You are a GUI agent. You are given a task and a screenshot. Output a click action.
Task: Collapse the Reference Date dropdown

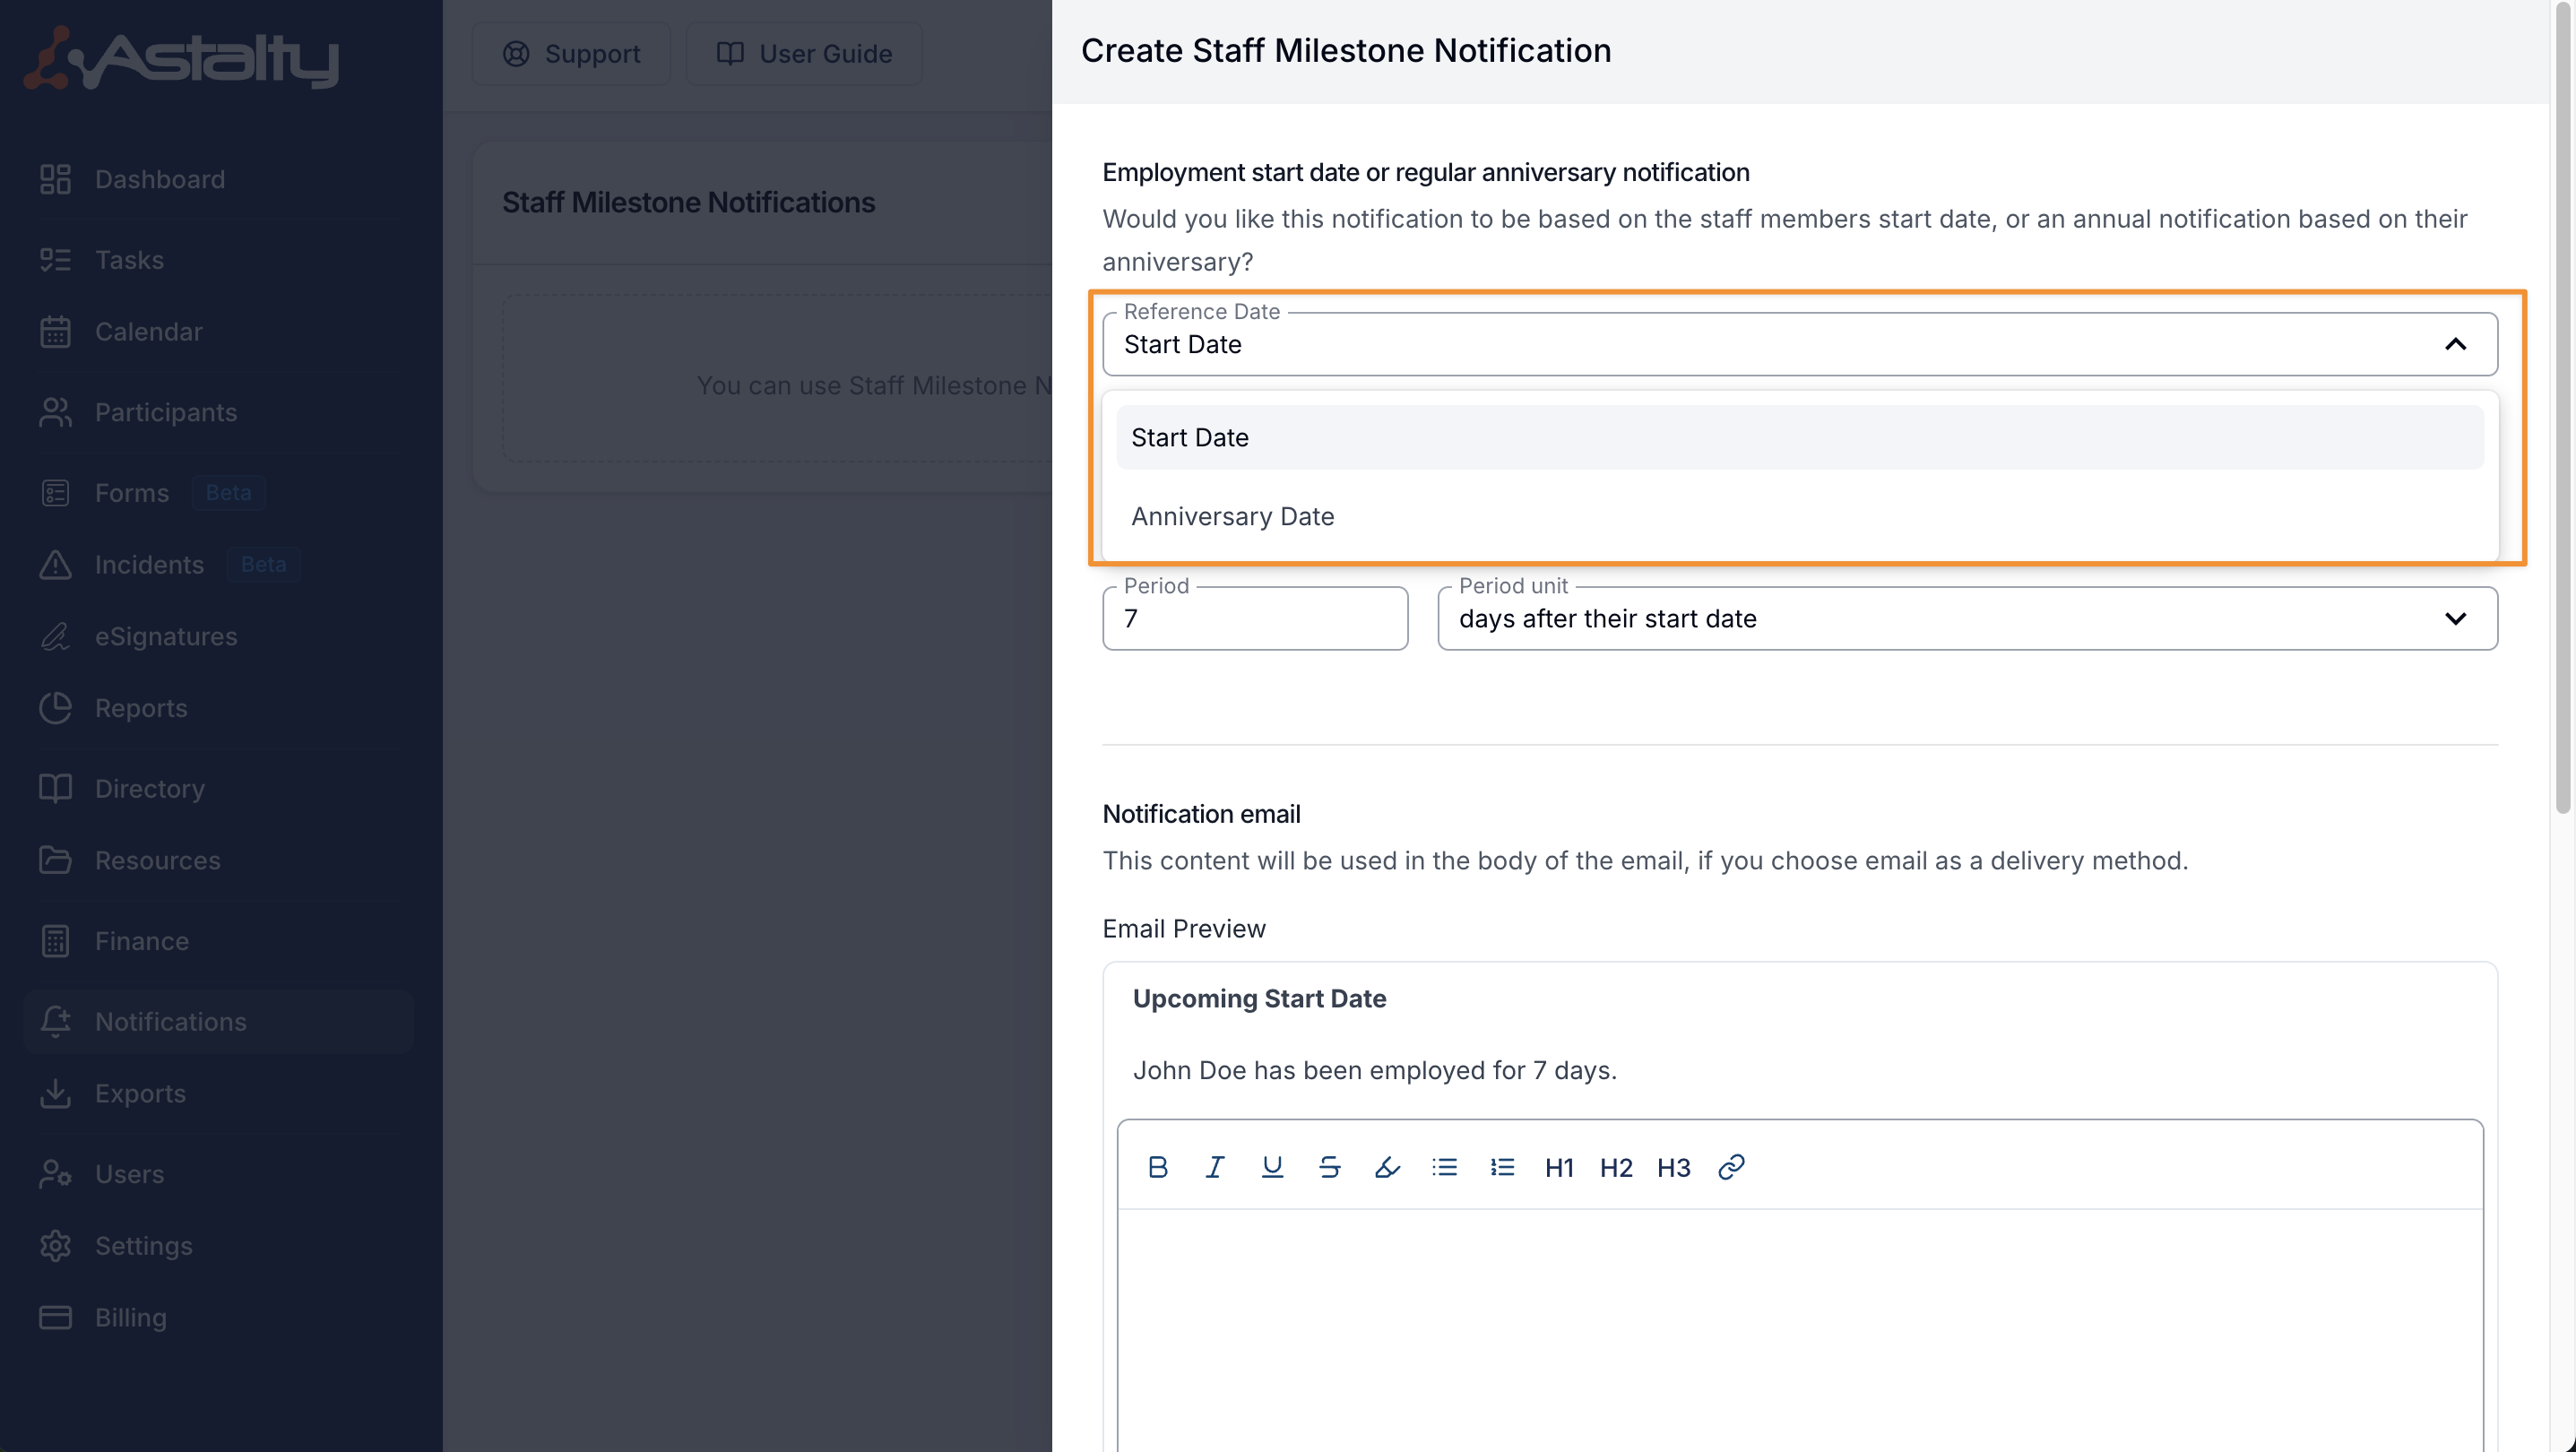coord(2455,344)
